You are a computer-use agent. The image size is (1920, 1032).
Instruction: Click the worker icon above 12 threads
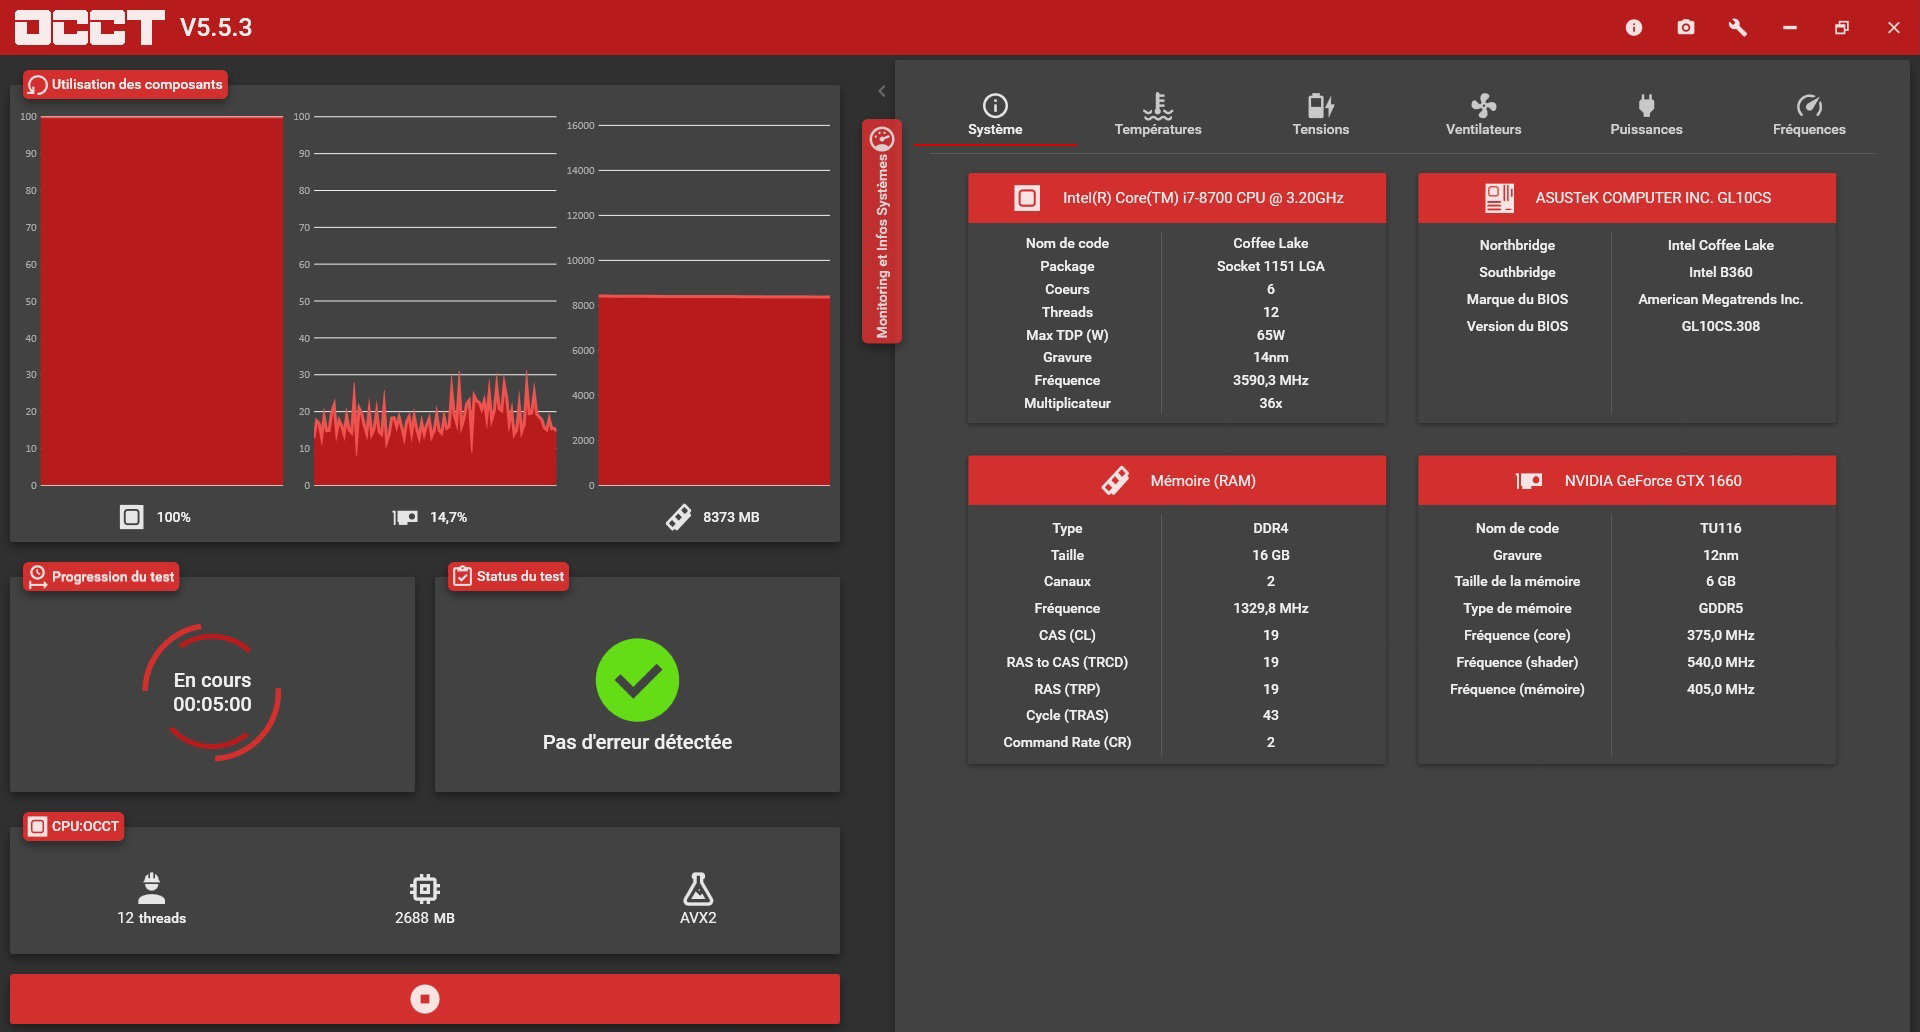(151, 888)
